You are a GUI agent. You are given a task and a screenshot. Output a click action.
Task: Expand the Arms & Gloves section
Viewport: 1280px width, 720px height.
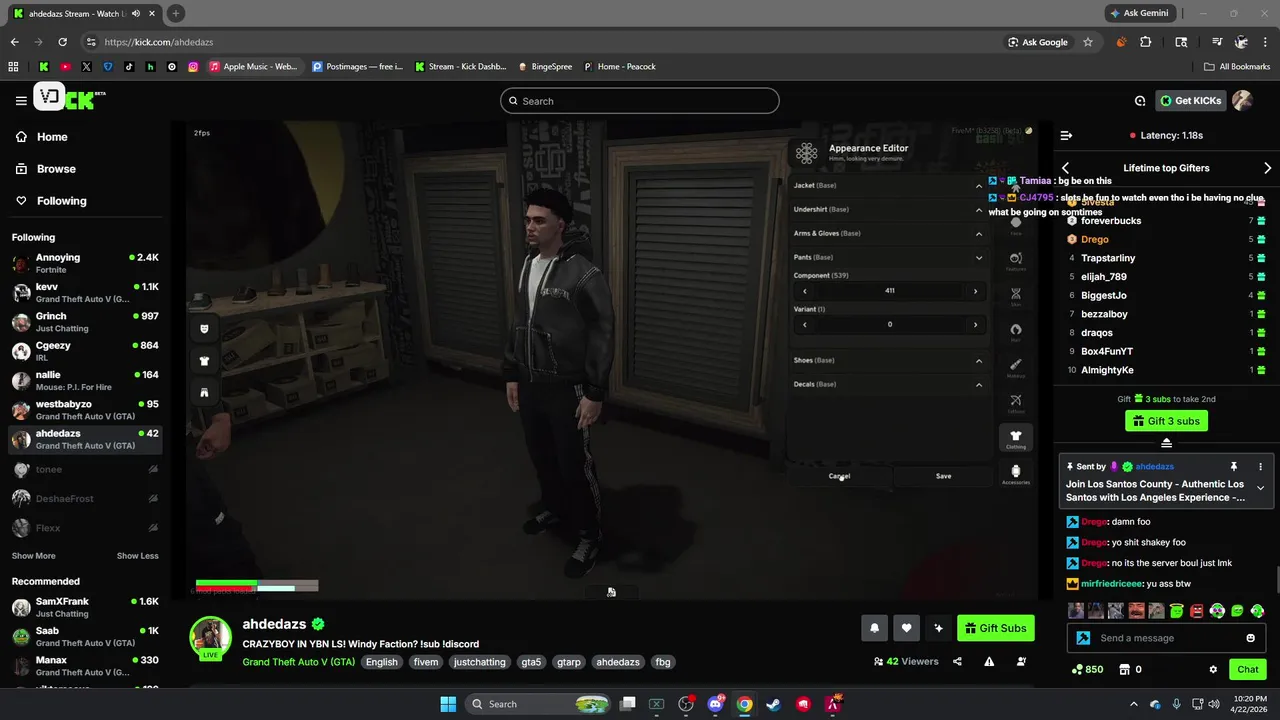pyautogui.click(x=887, y=233)
